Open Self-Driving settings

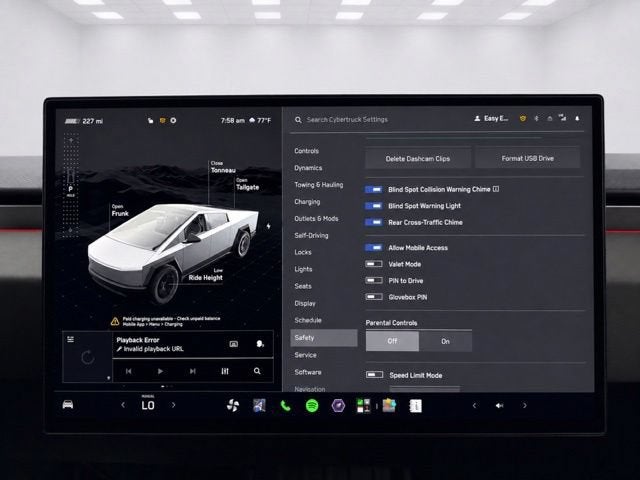[311, 236]
